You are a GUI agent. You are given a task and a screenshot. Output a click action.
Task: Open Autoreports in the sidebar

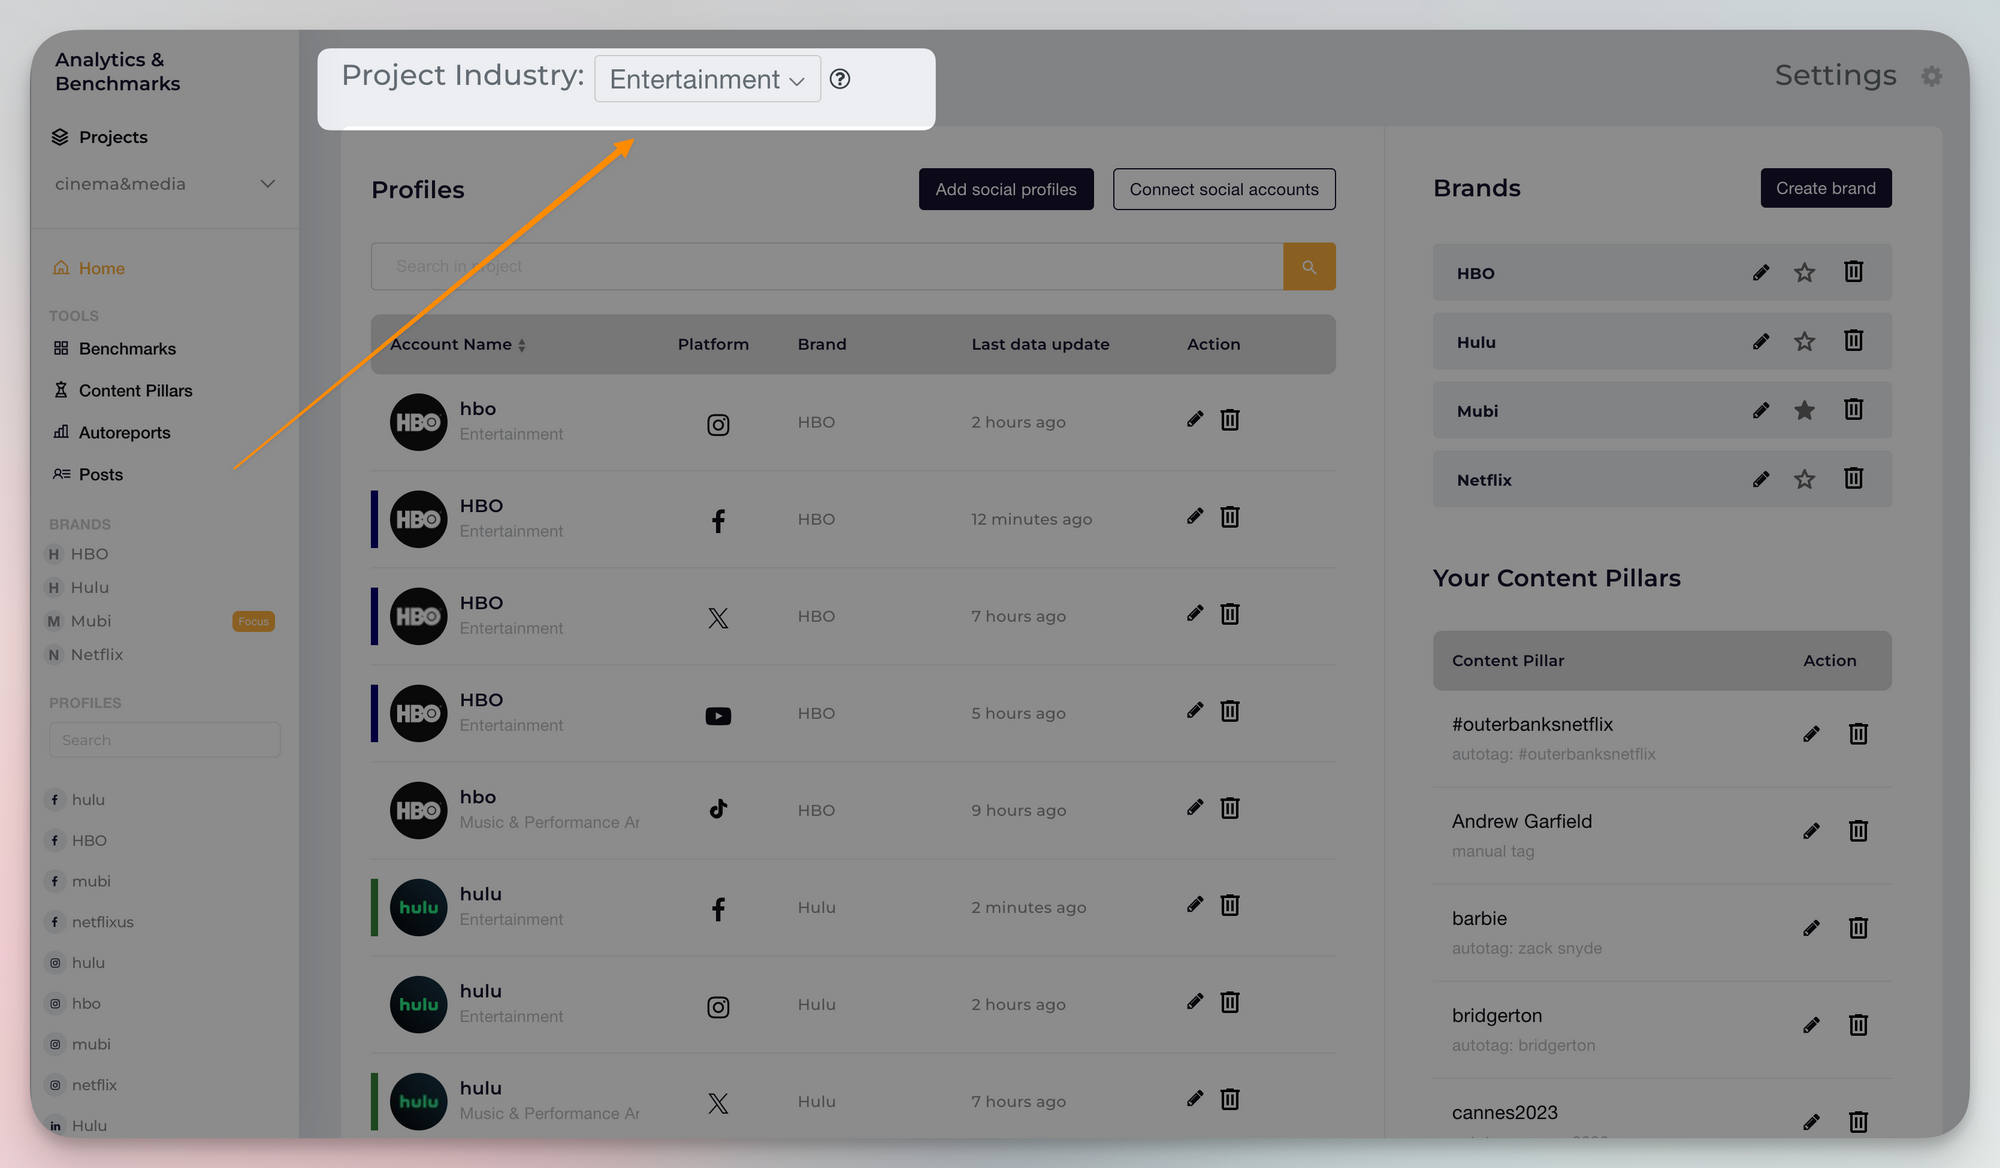pyautogui.click(x=112, y=433)
